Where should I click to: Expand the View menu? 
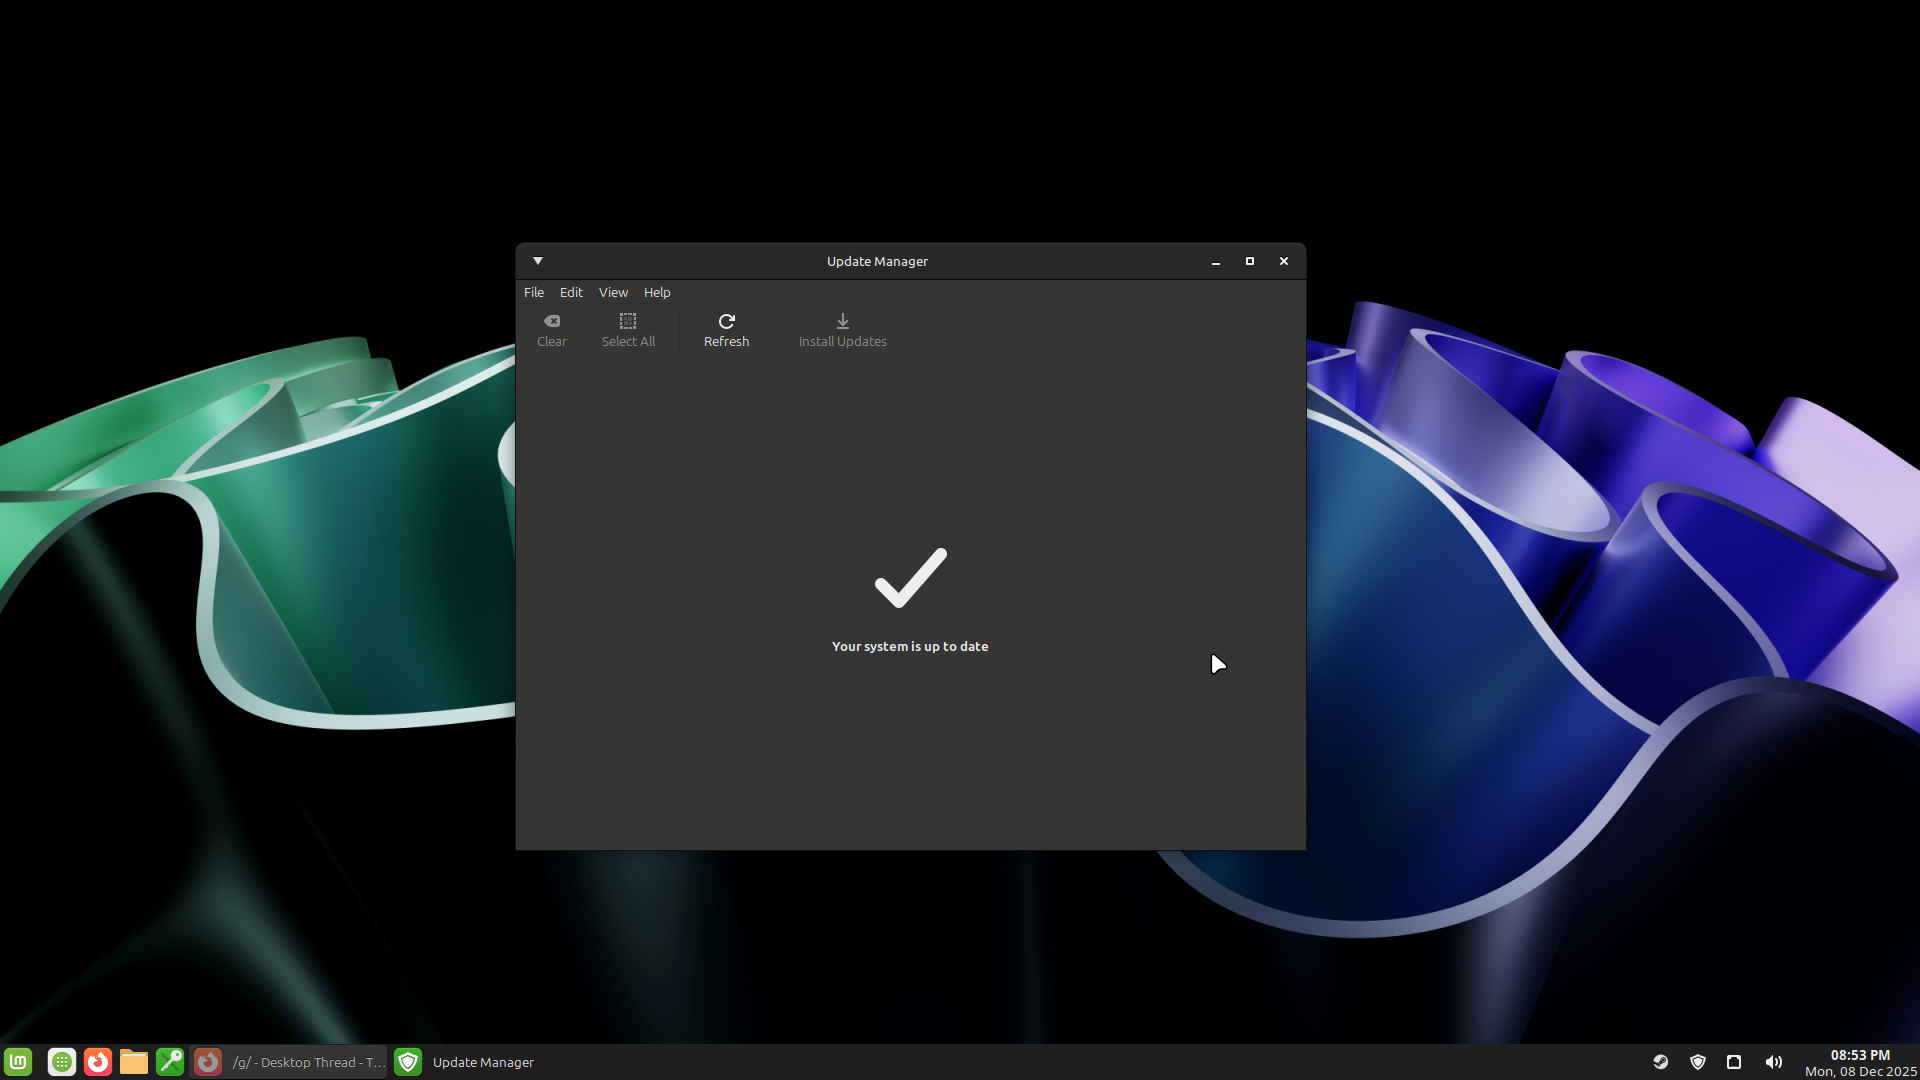[613, 292]
